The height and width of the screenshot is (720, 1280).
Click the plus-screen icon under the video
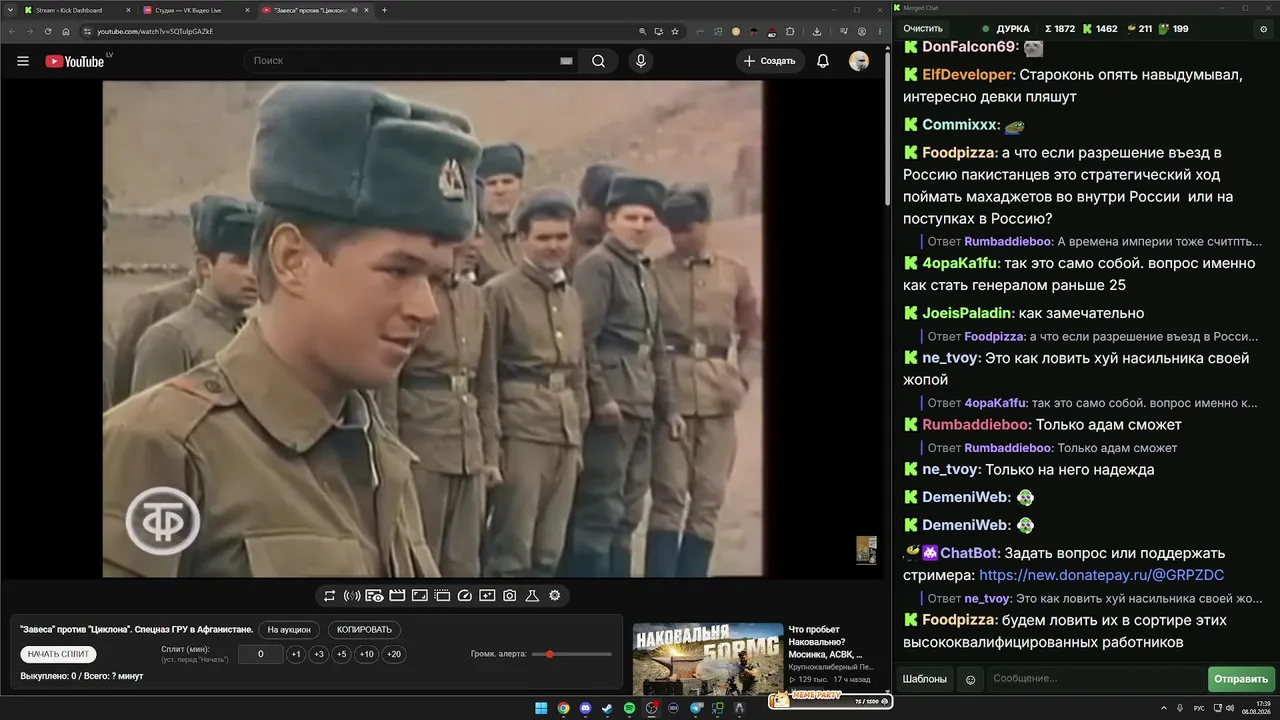(487, 596)
